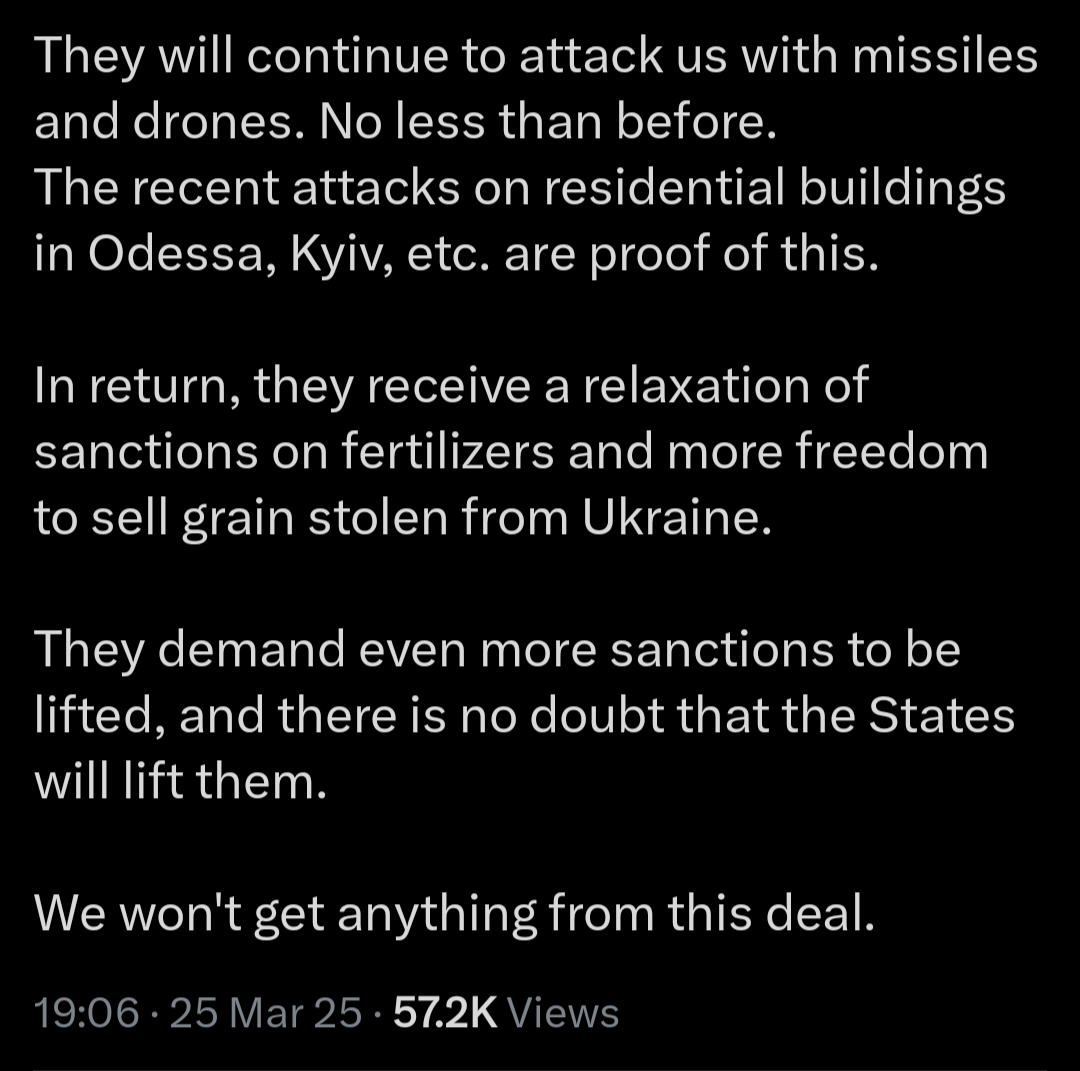1080x1071 pixels.
Task: Click the word "missiles" in the first line
Action: point(945,55)
